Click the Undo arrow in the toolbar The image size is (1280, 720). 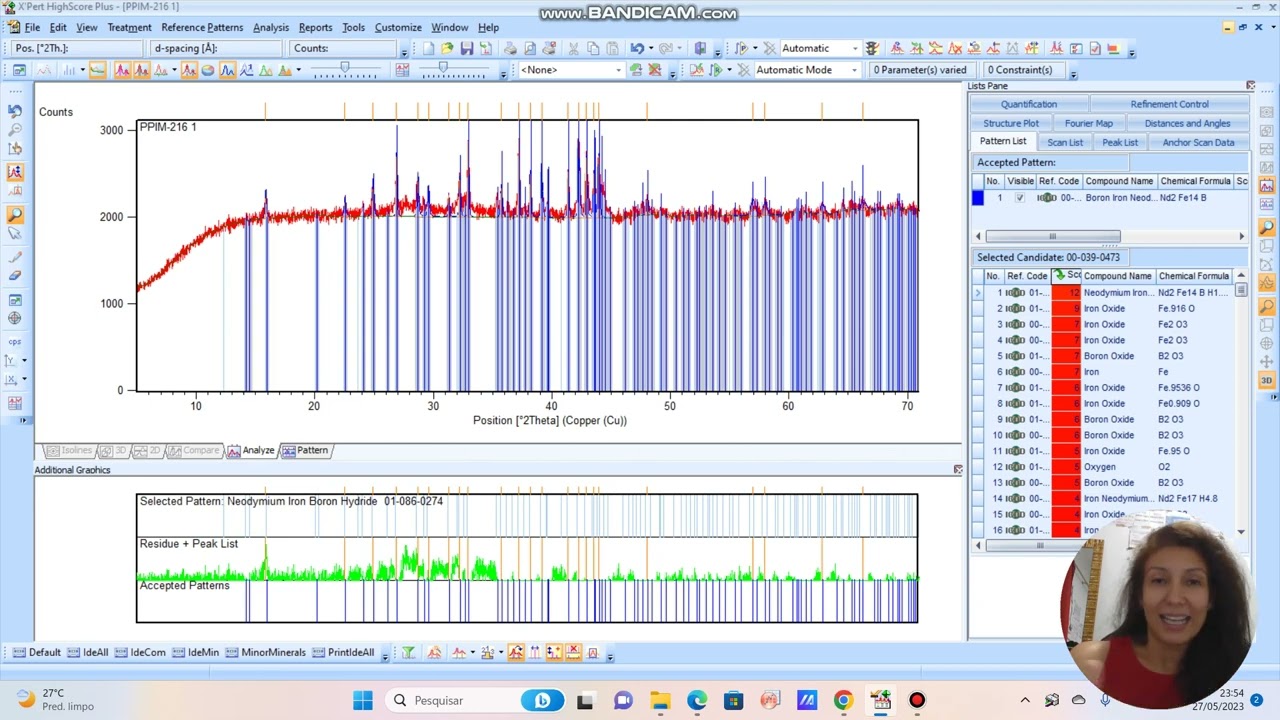pyautogui.click(x=636, y=48)
